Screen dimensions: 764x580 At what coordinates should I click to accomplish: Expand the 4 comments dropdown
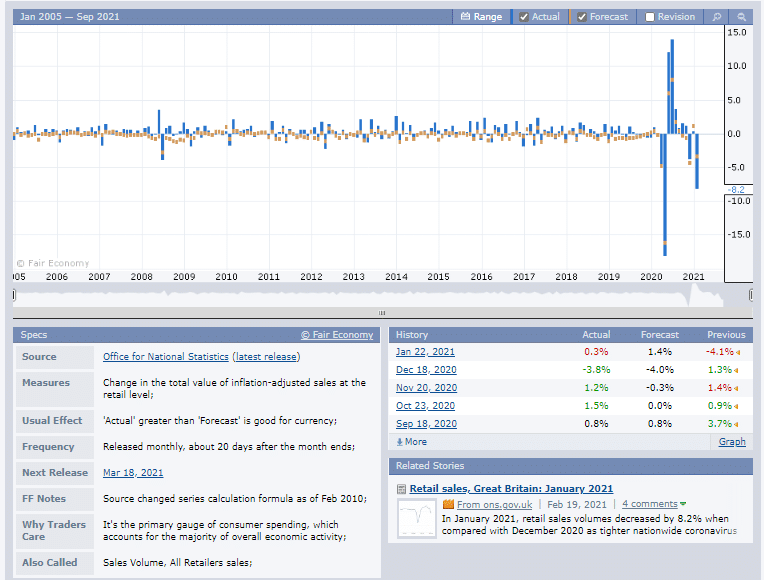point(654,504)
